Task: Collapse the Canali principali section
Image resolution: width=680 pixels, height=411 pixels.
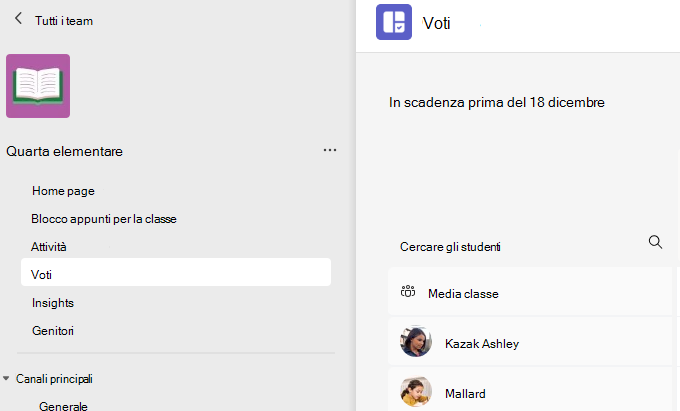Action: (6, 378)
